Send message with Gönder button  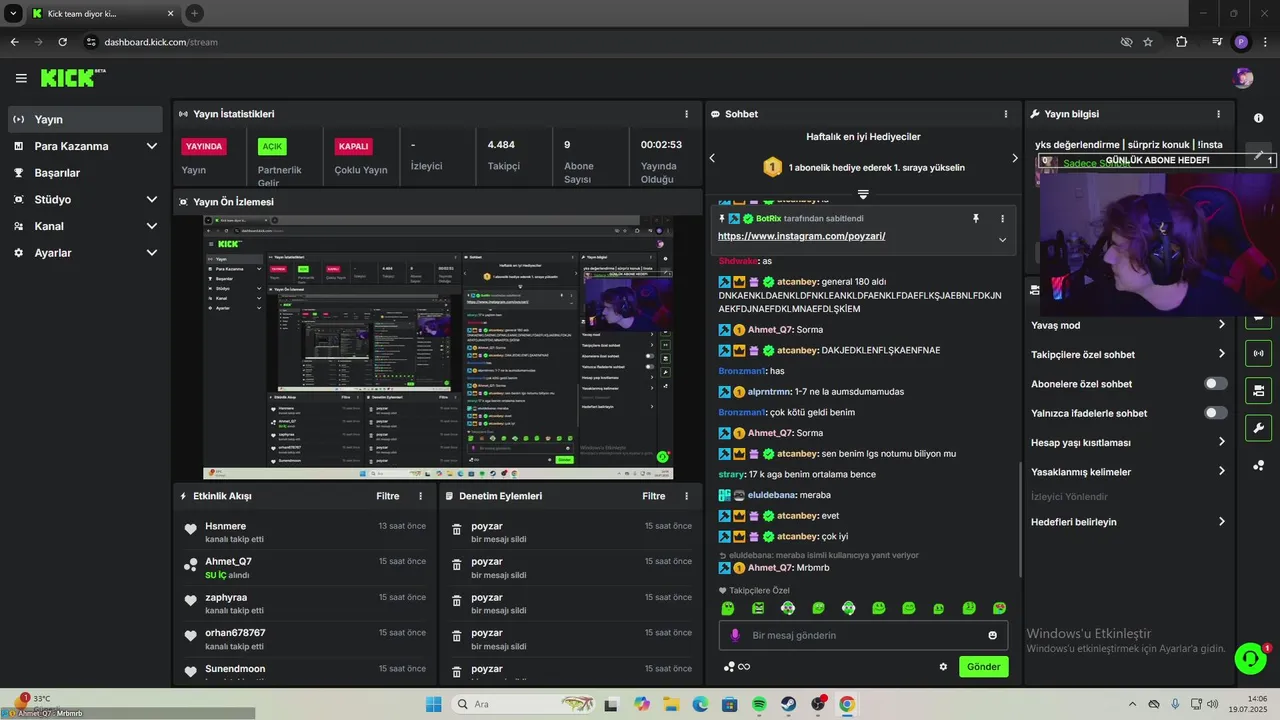tap(984, 667)
